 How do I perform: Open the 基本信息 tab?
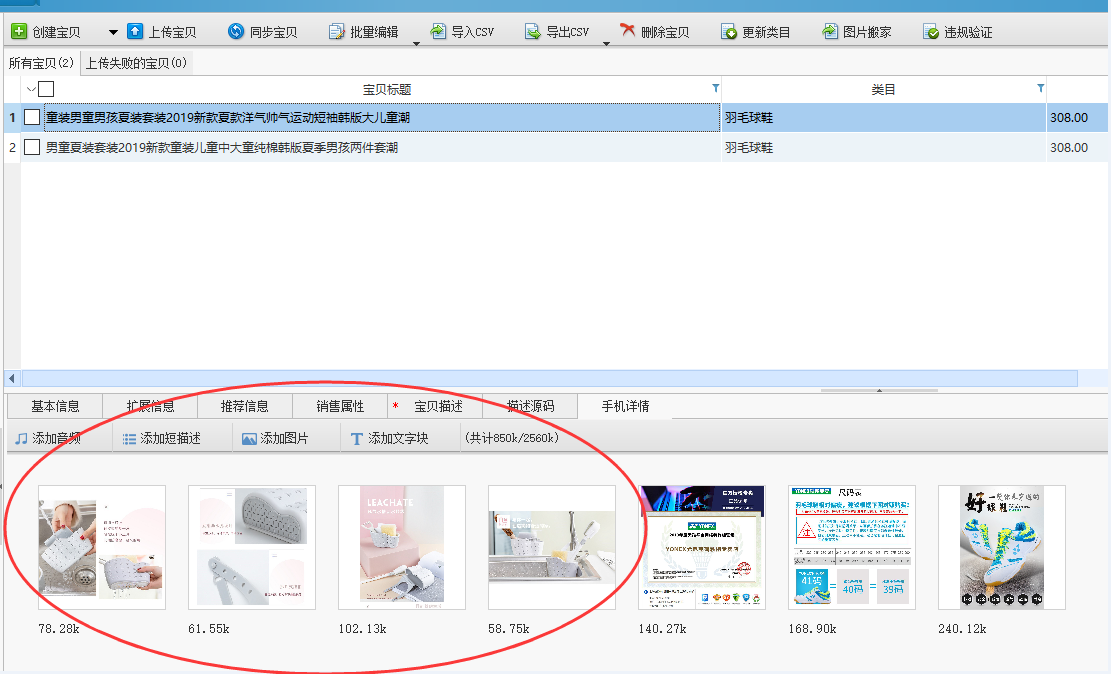pyautogui.click(x=55, y=406)
